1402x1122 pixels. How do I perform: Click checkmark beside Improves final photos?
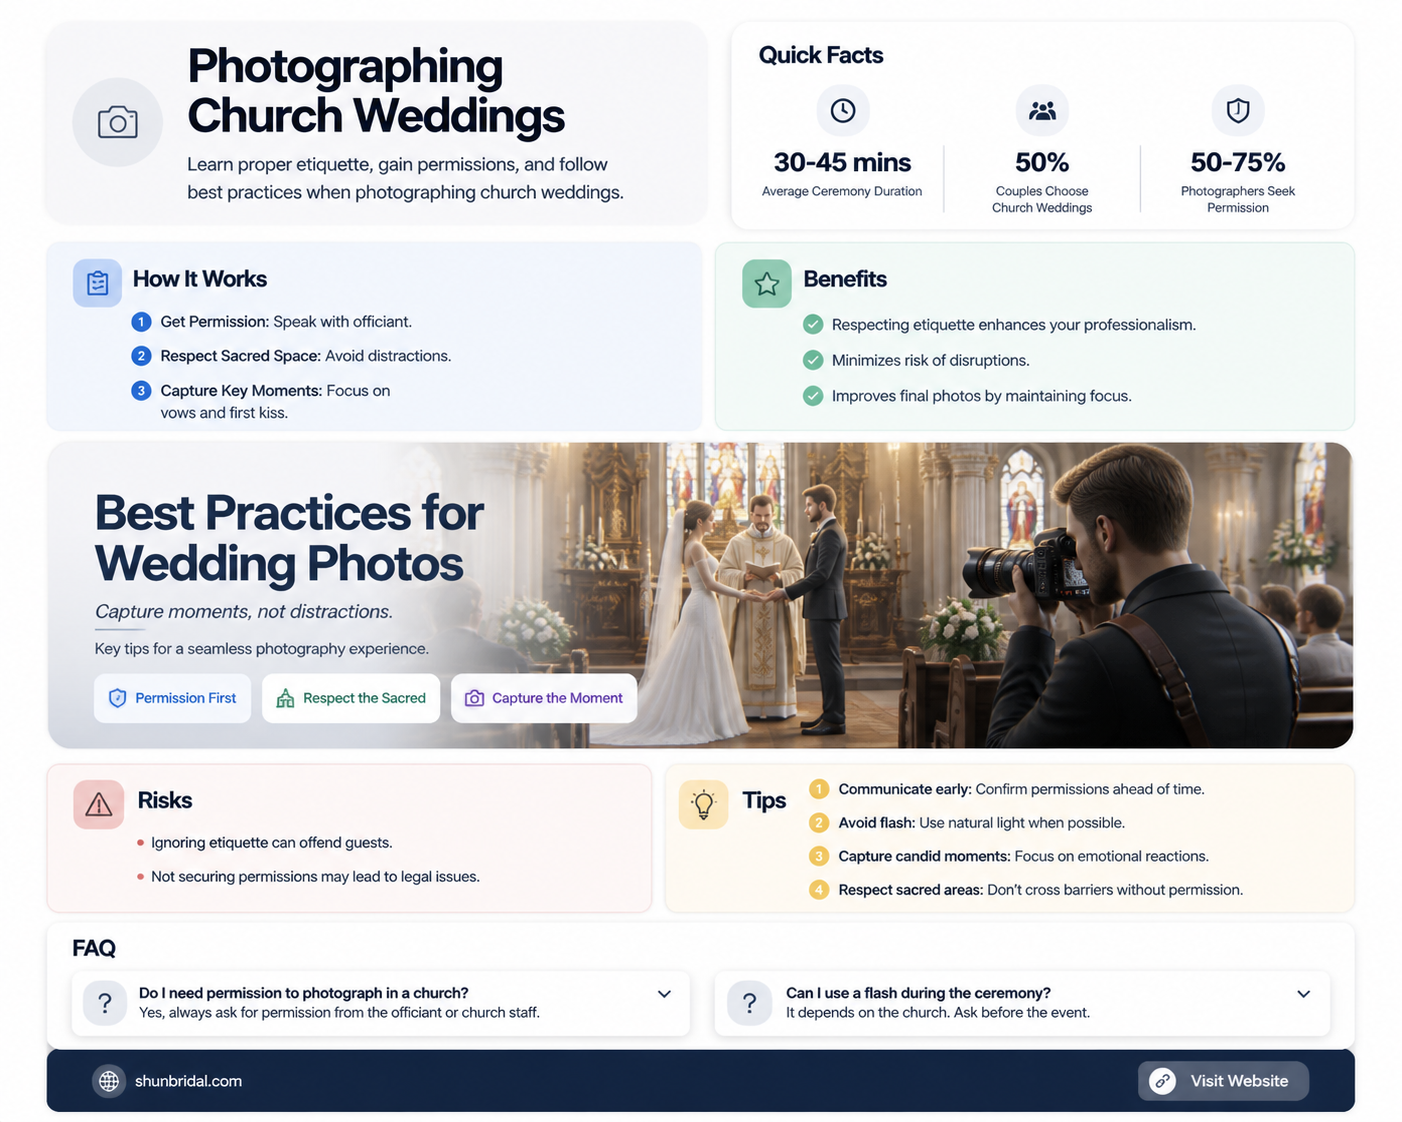pyautogui.click(x=813, y=396)
